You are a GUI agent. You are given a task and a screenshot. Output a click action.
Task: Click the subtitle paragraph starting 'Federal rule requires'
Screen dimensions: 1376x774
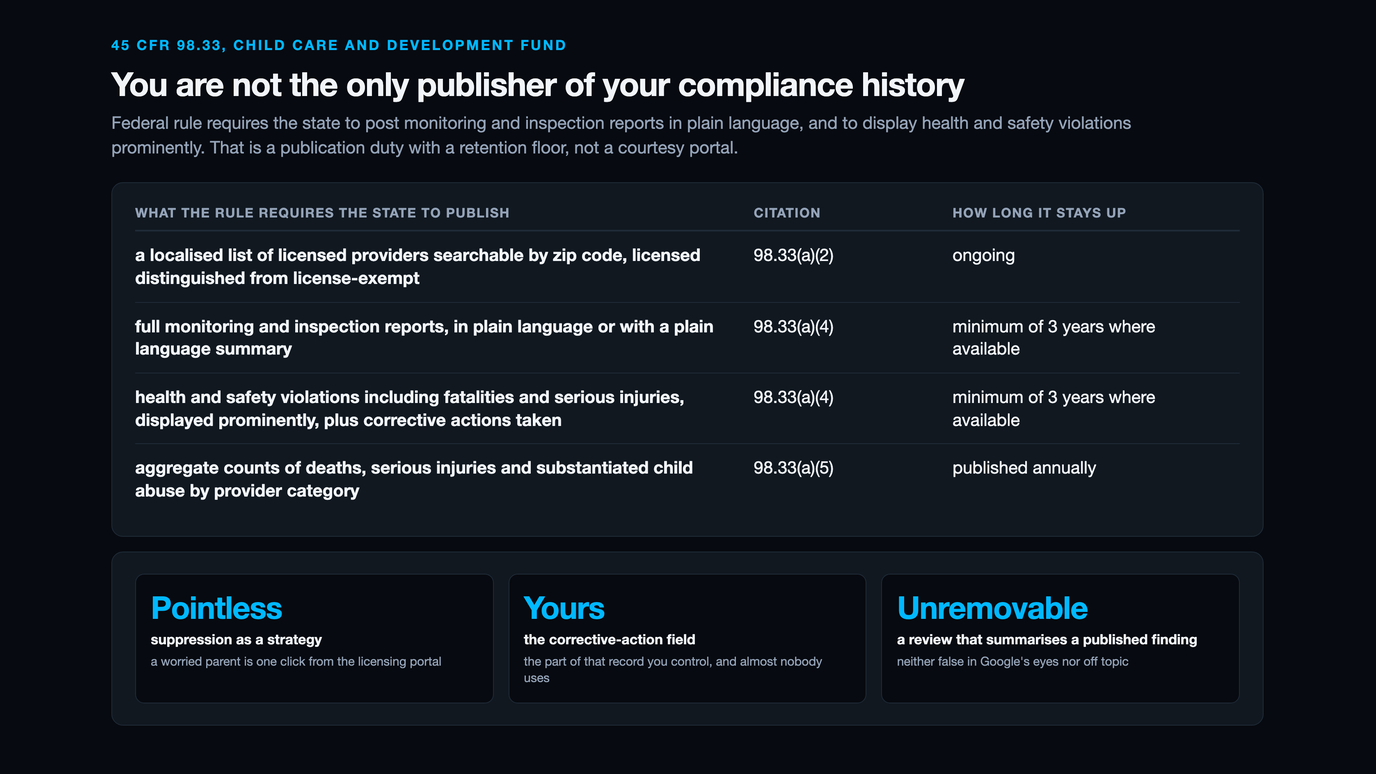pos(621,136)
